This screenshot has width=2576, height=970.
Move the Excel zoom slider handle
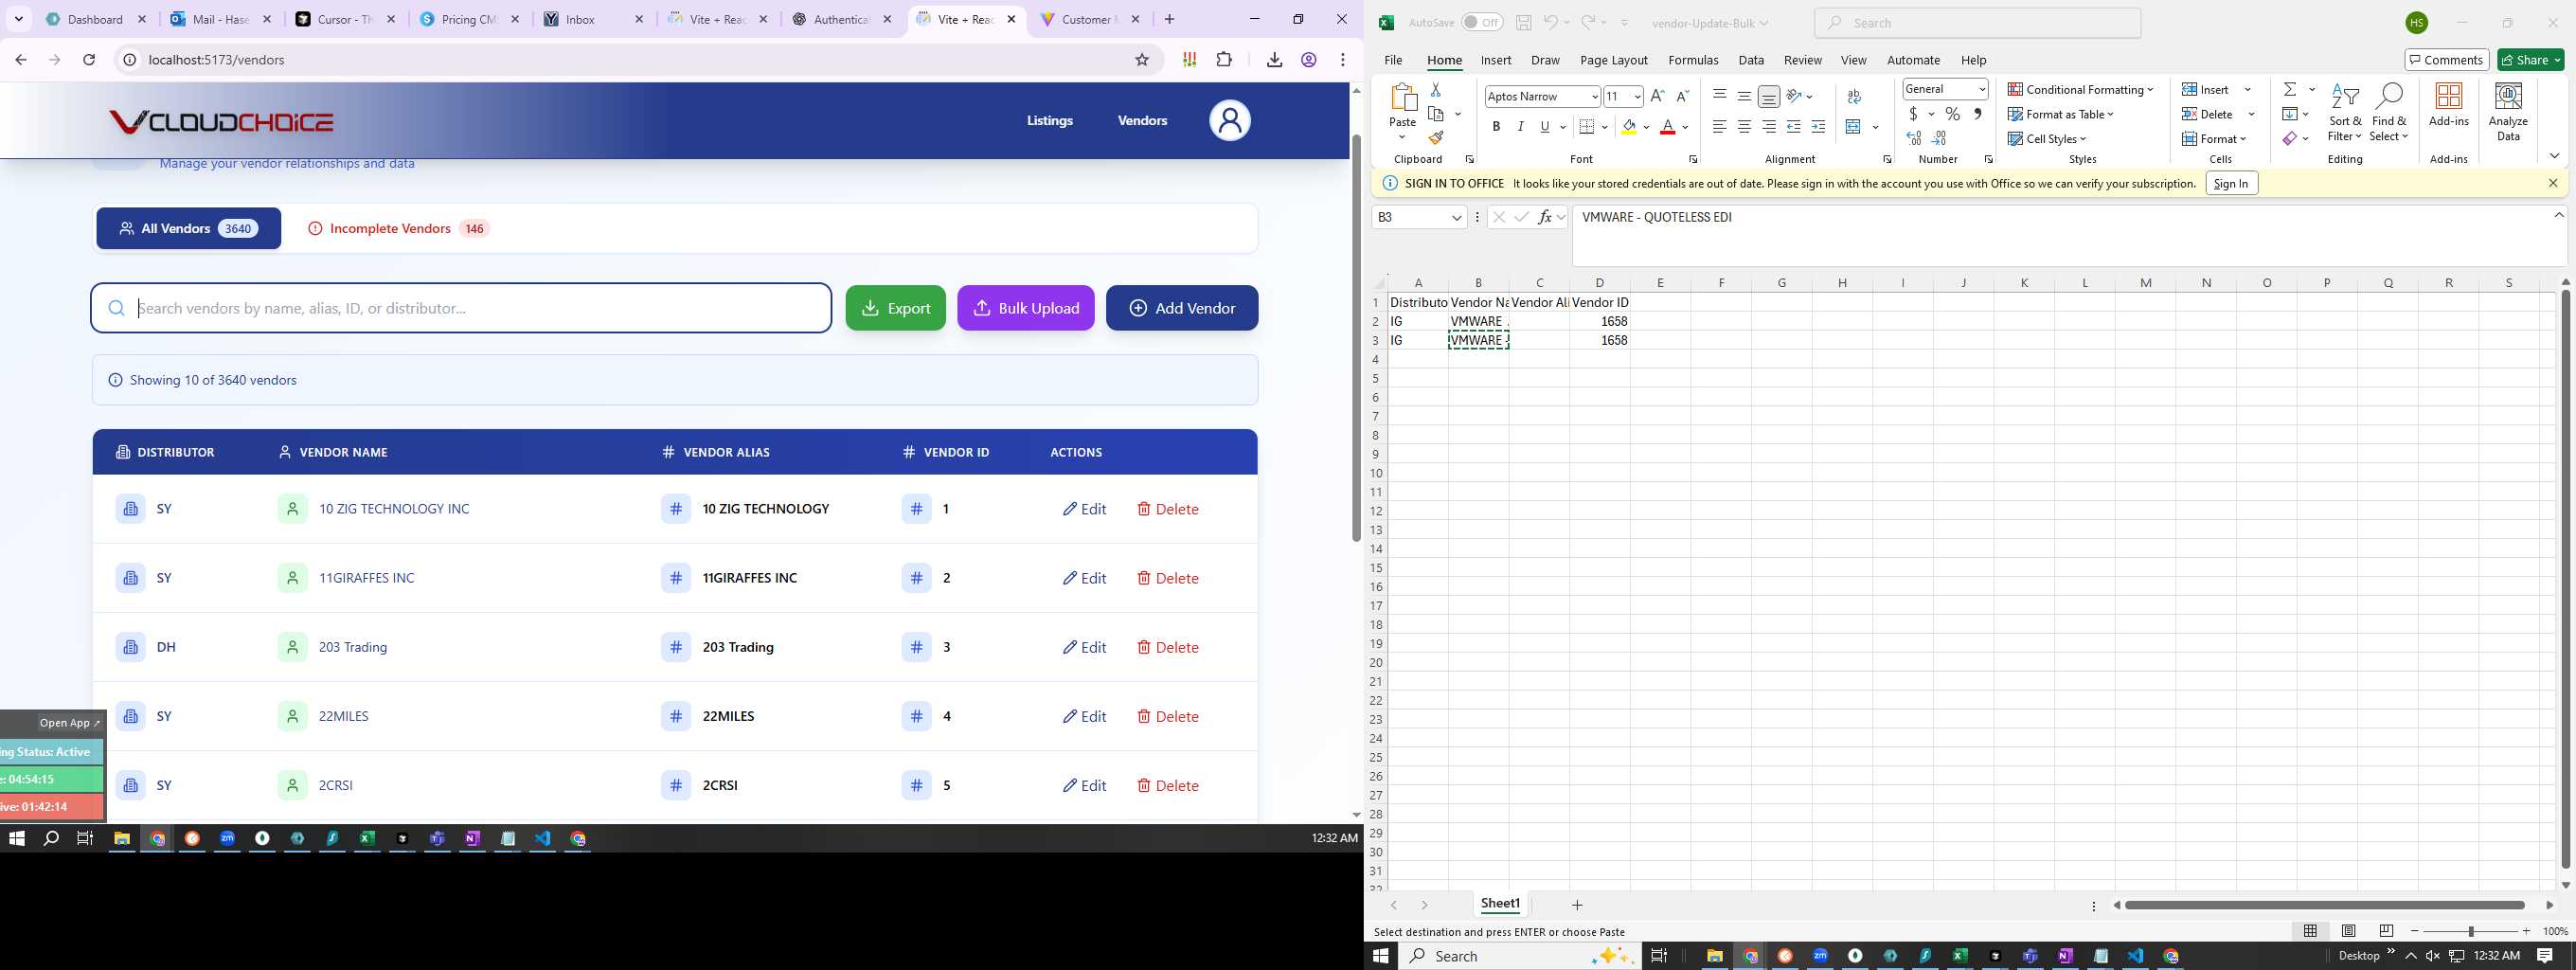[x=2470, y=931]
